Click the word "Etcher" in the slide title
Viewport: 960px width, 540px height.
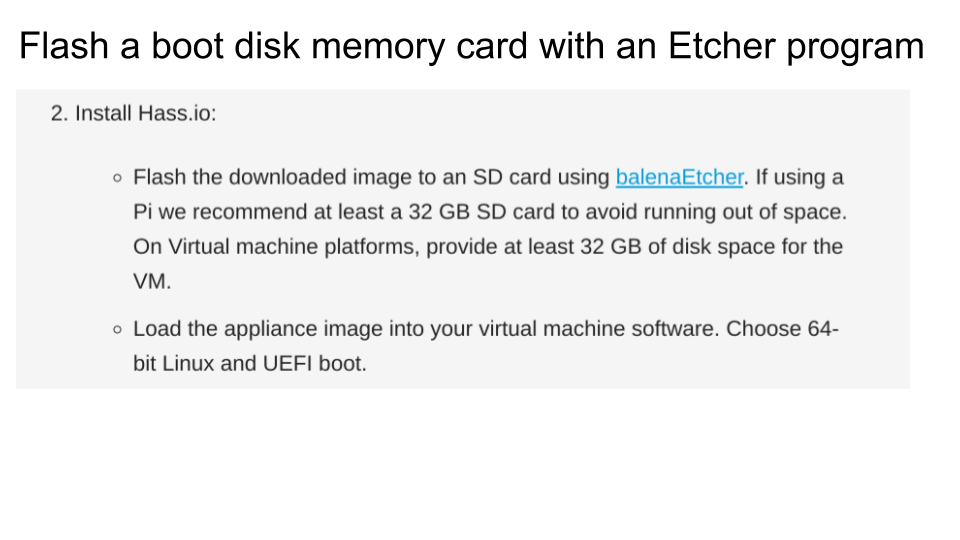click(721, 45)
